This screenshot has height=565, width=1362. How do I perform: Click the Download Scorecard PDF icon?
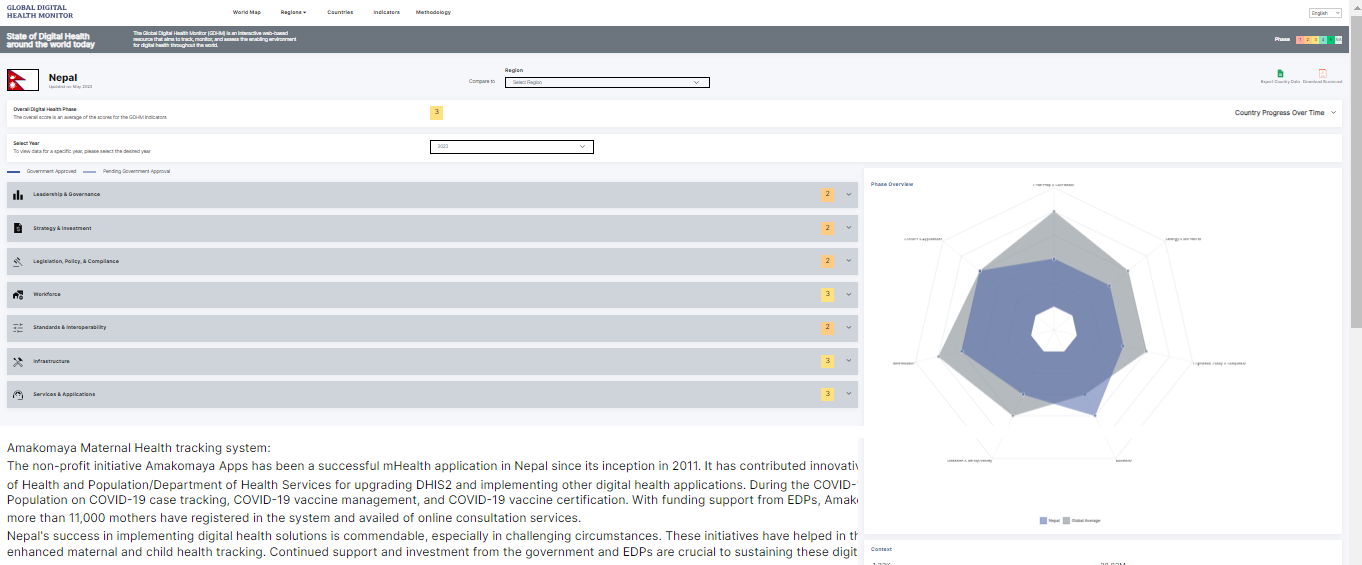coord(1322,73)
